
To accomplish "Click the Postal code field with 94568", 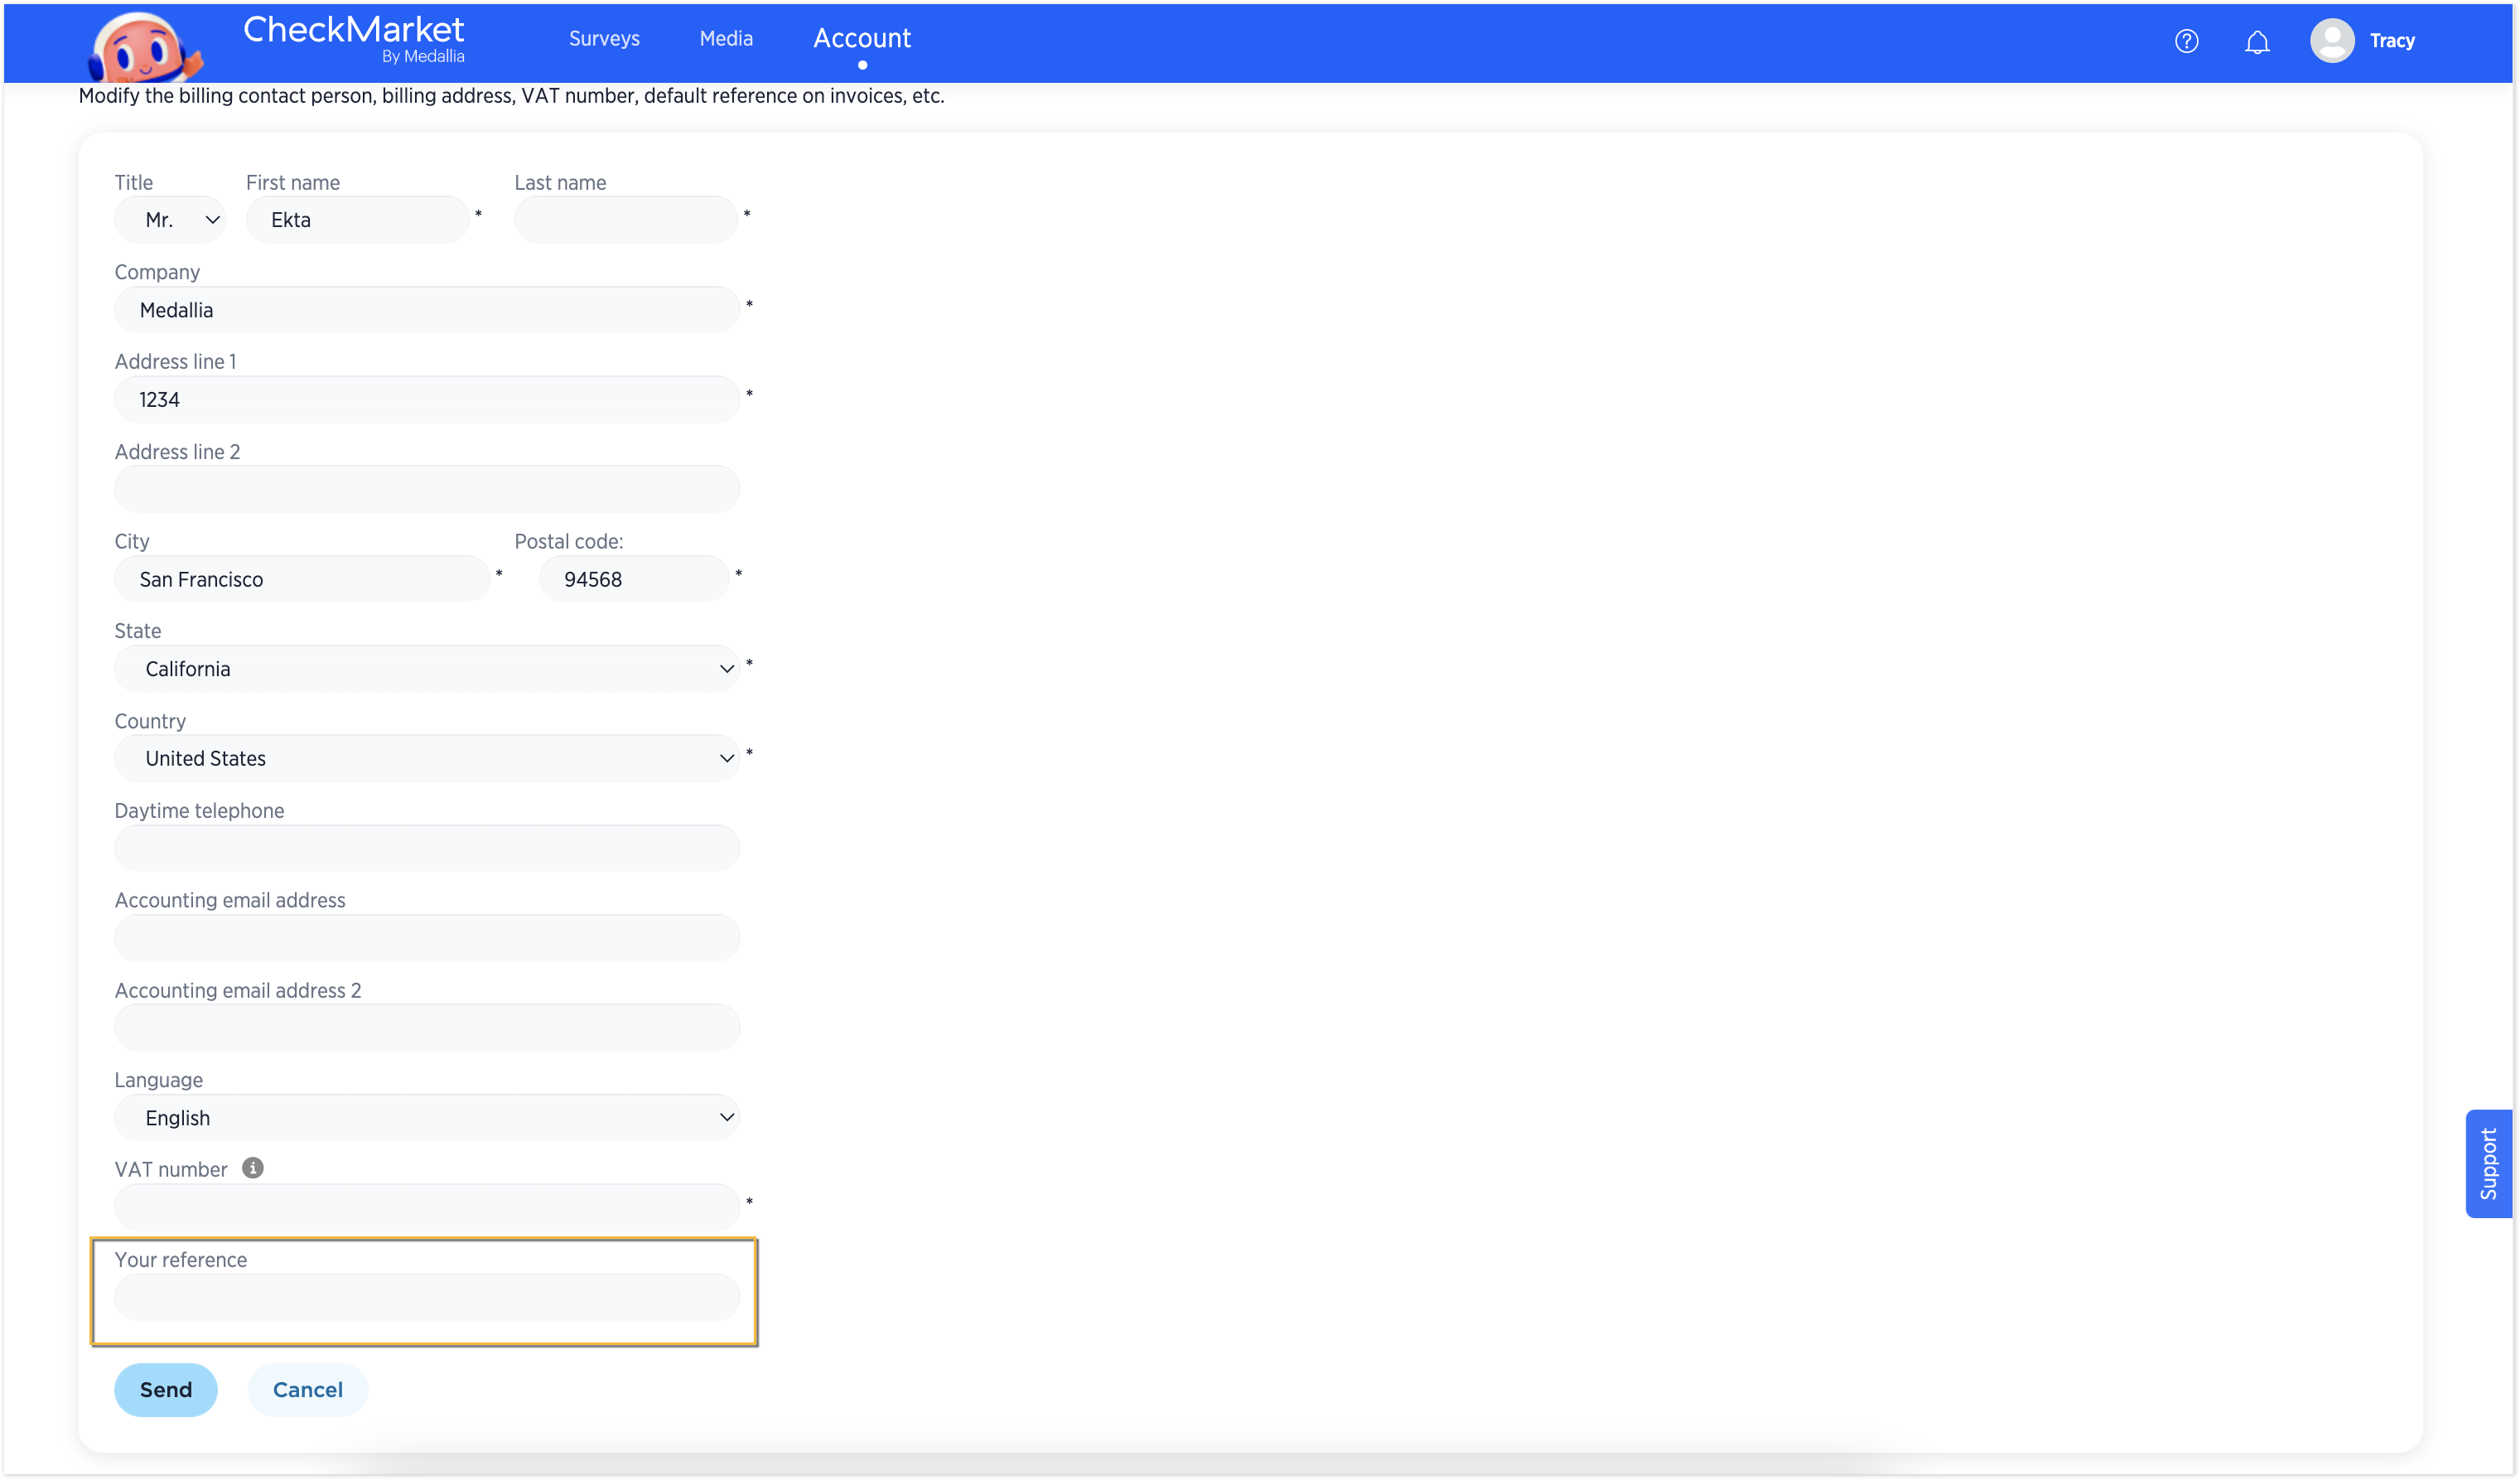I will [x=634, y=578].
